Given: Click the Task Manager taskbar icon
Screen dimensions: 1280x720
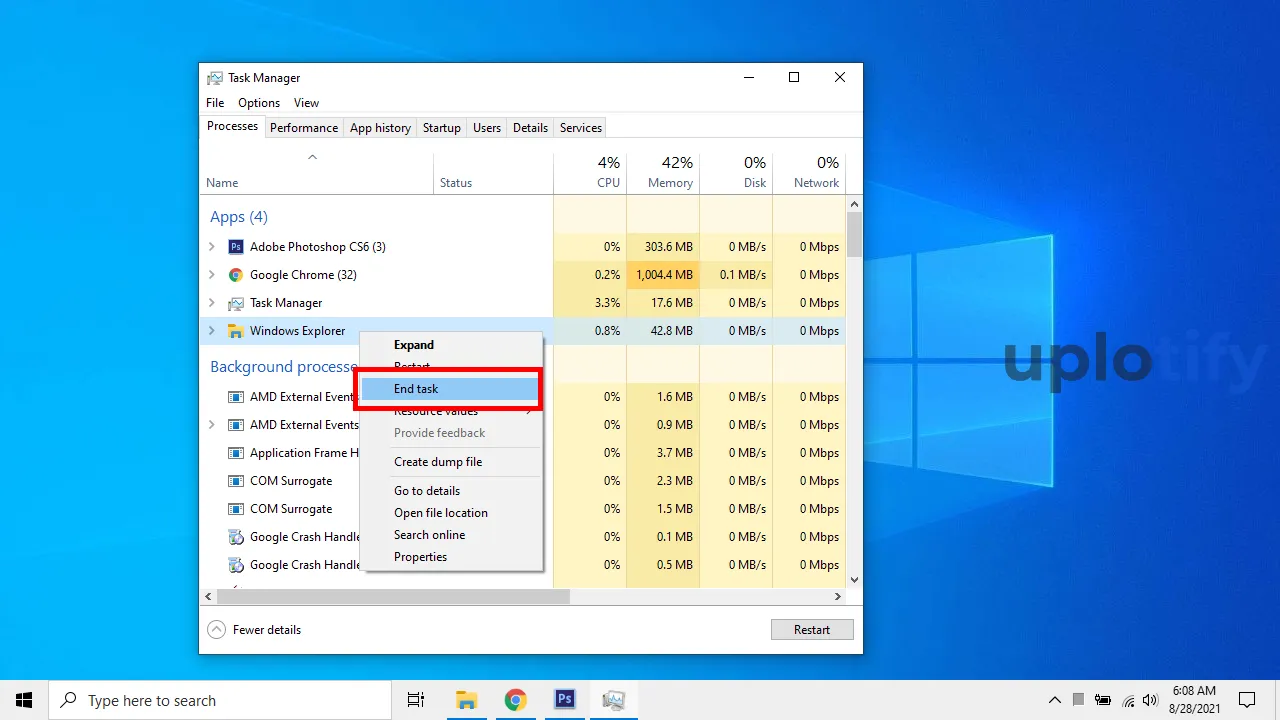Looking at the screenshot, I should pyautogui.click(x=613, y=700).
